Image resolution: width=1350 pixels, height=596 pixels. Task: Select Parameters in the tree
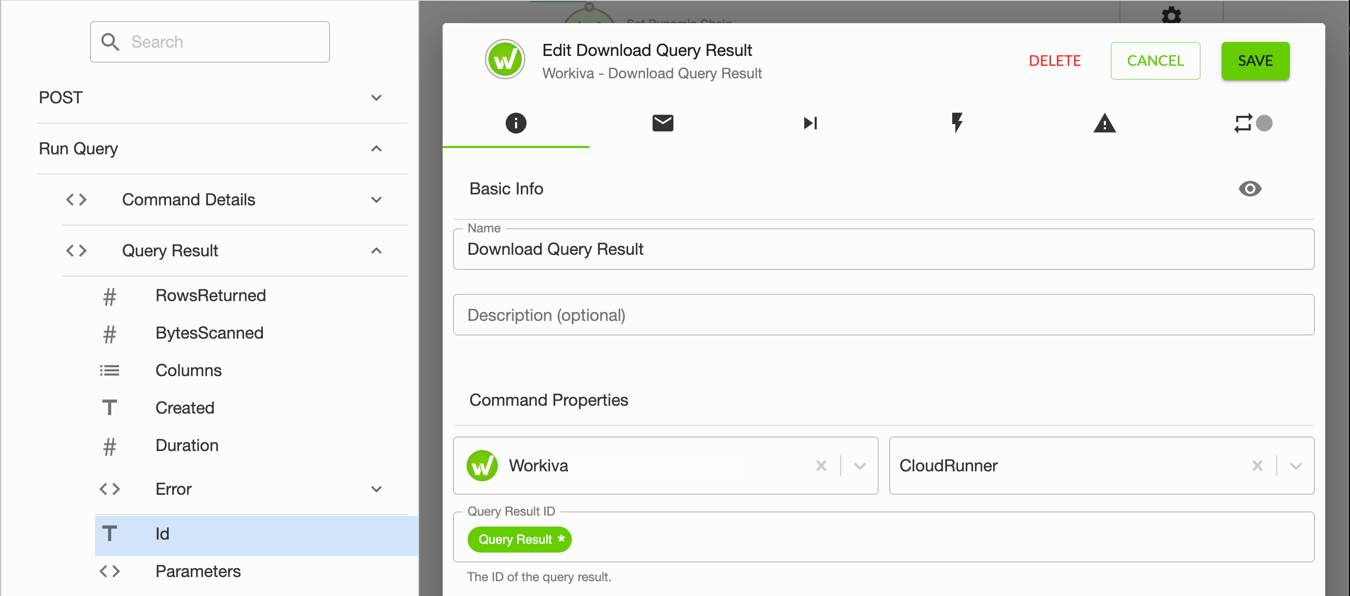198,572
